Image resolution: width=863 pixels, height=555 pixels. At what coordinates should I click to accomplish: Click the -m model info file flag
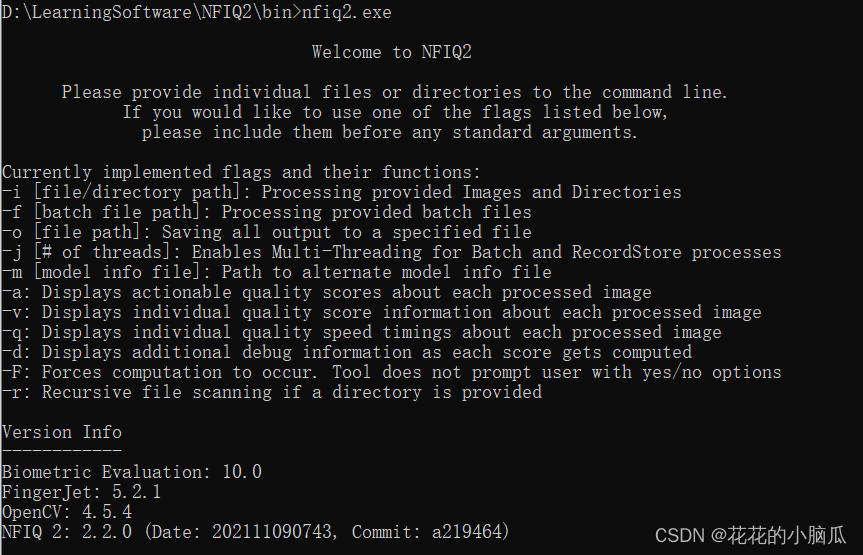pos(277,272)
